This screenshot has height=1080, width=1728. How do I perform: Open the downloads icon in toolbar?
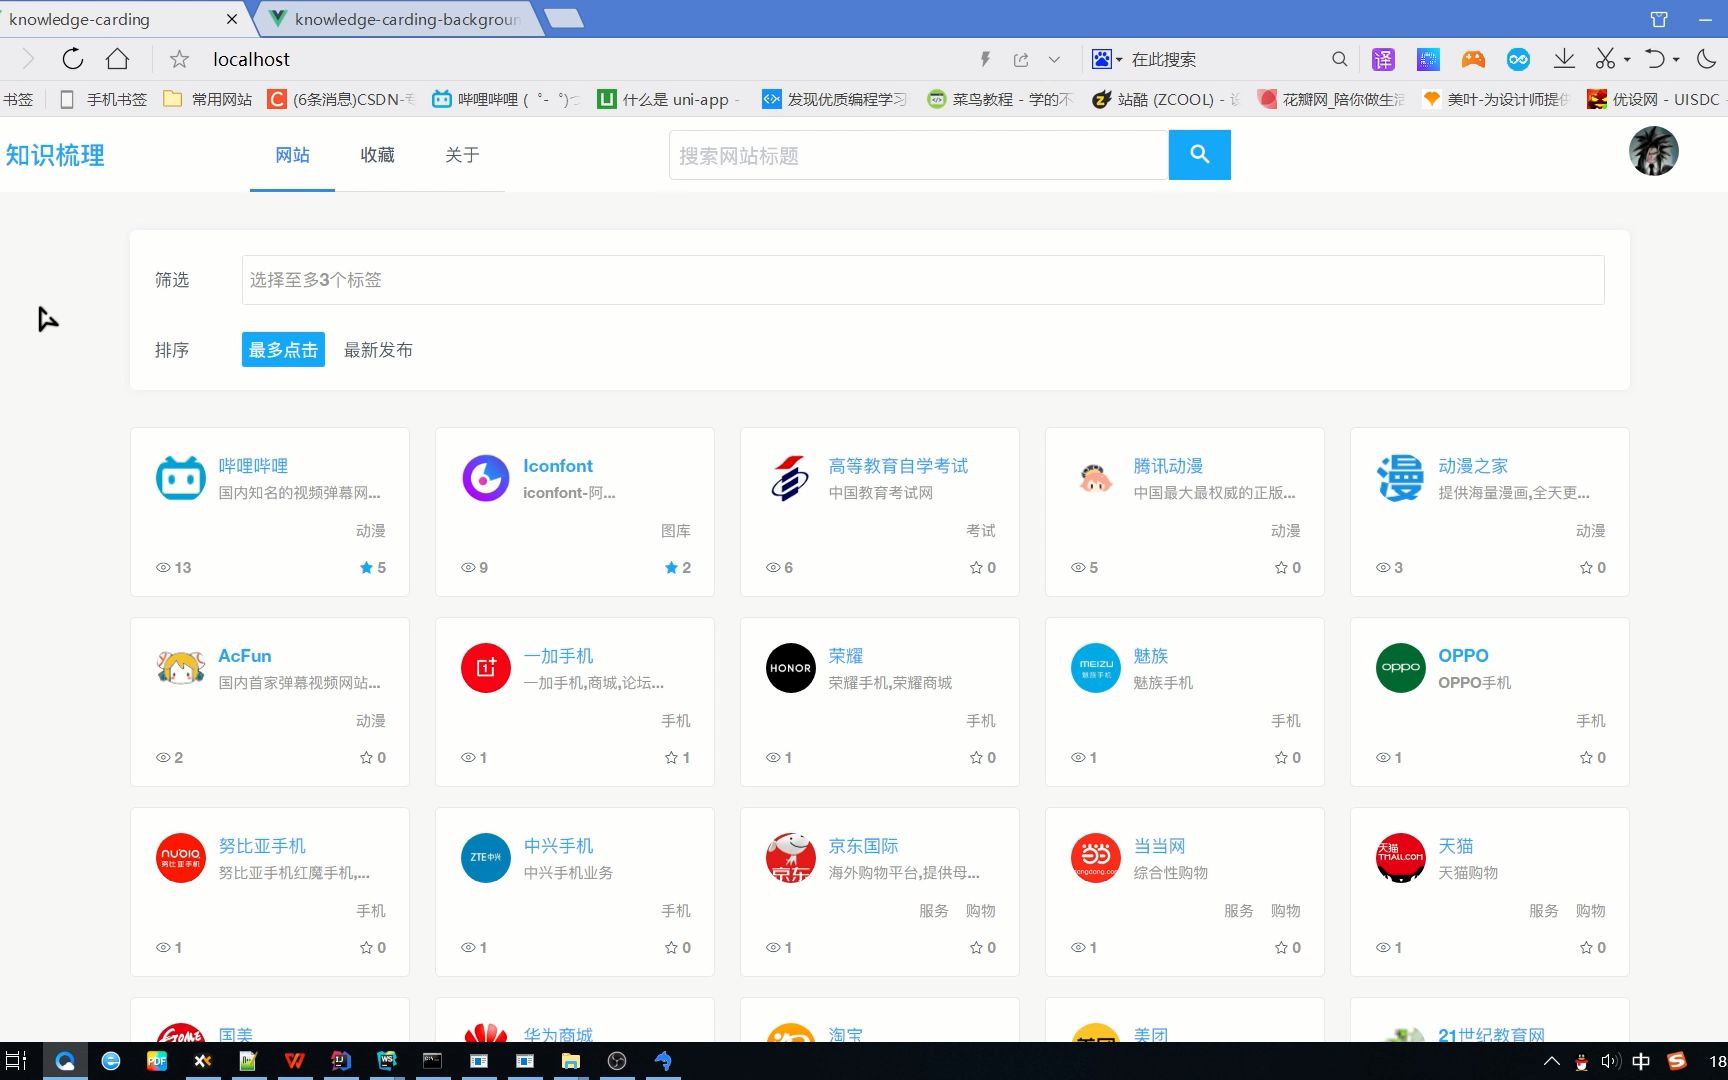point(1564,59)
